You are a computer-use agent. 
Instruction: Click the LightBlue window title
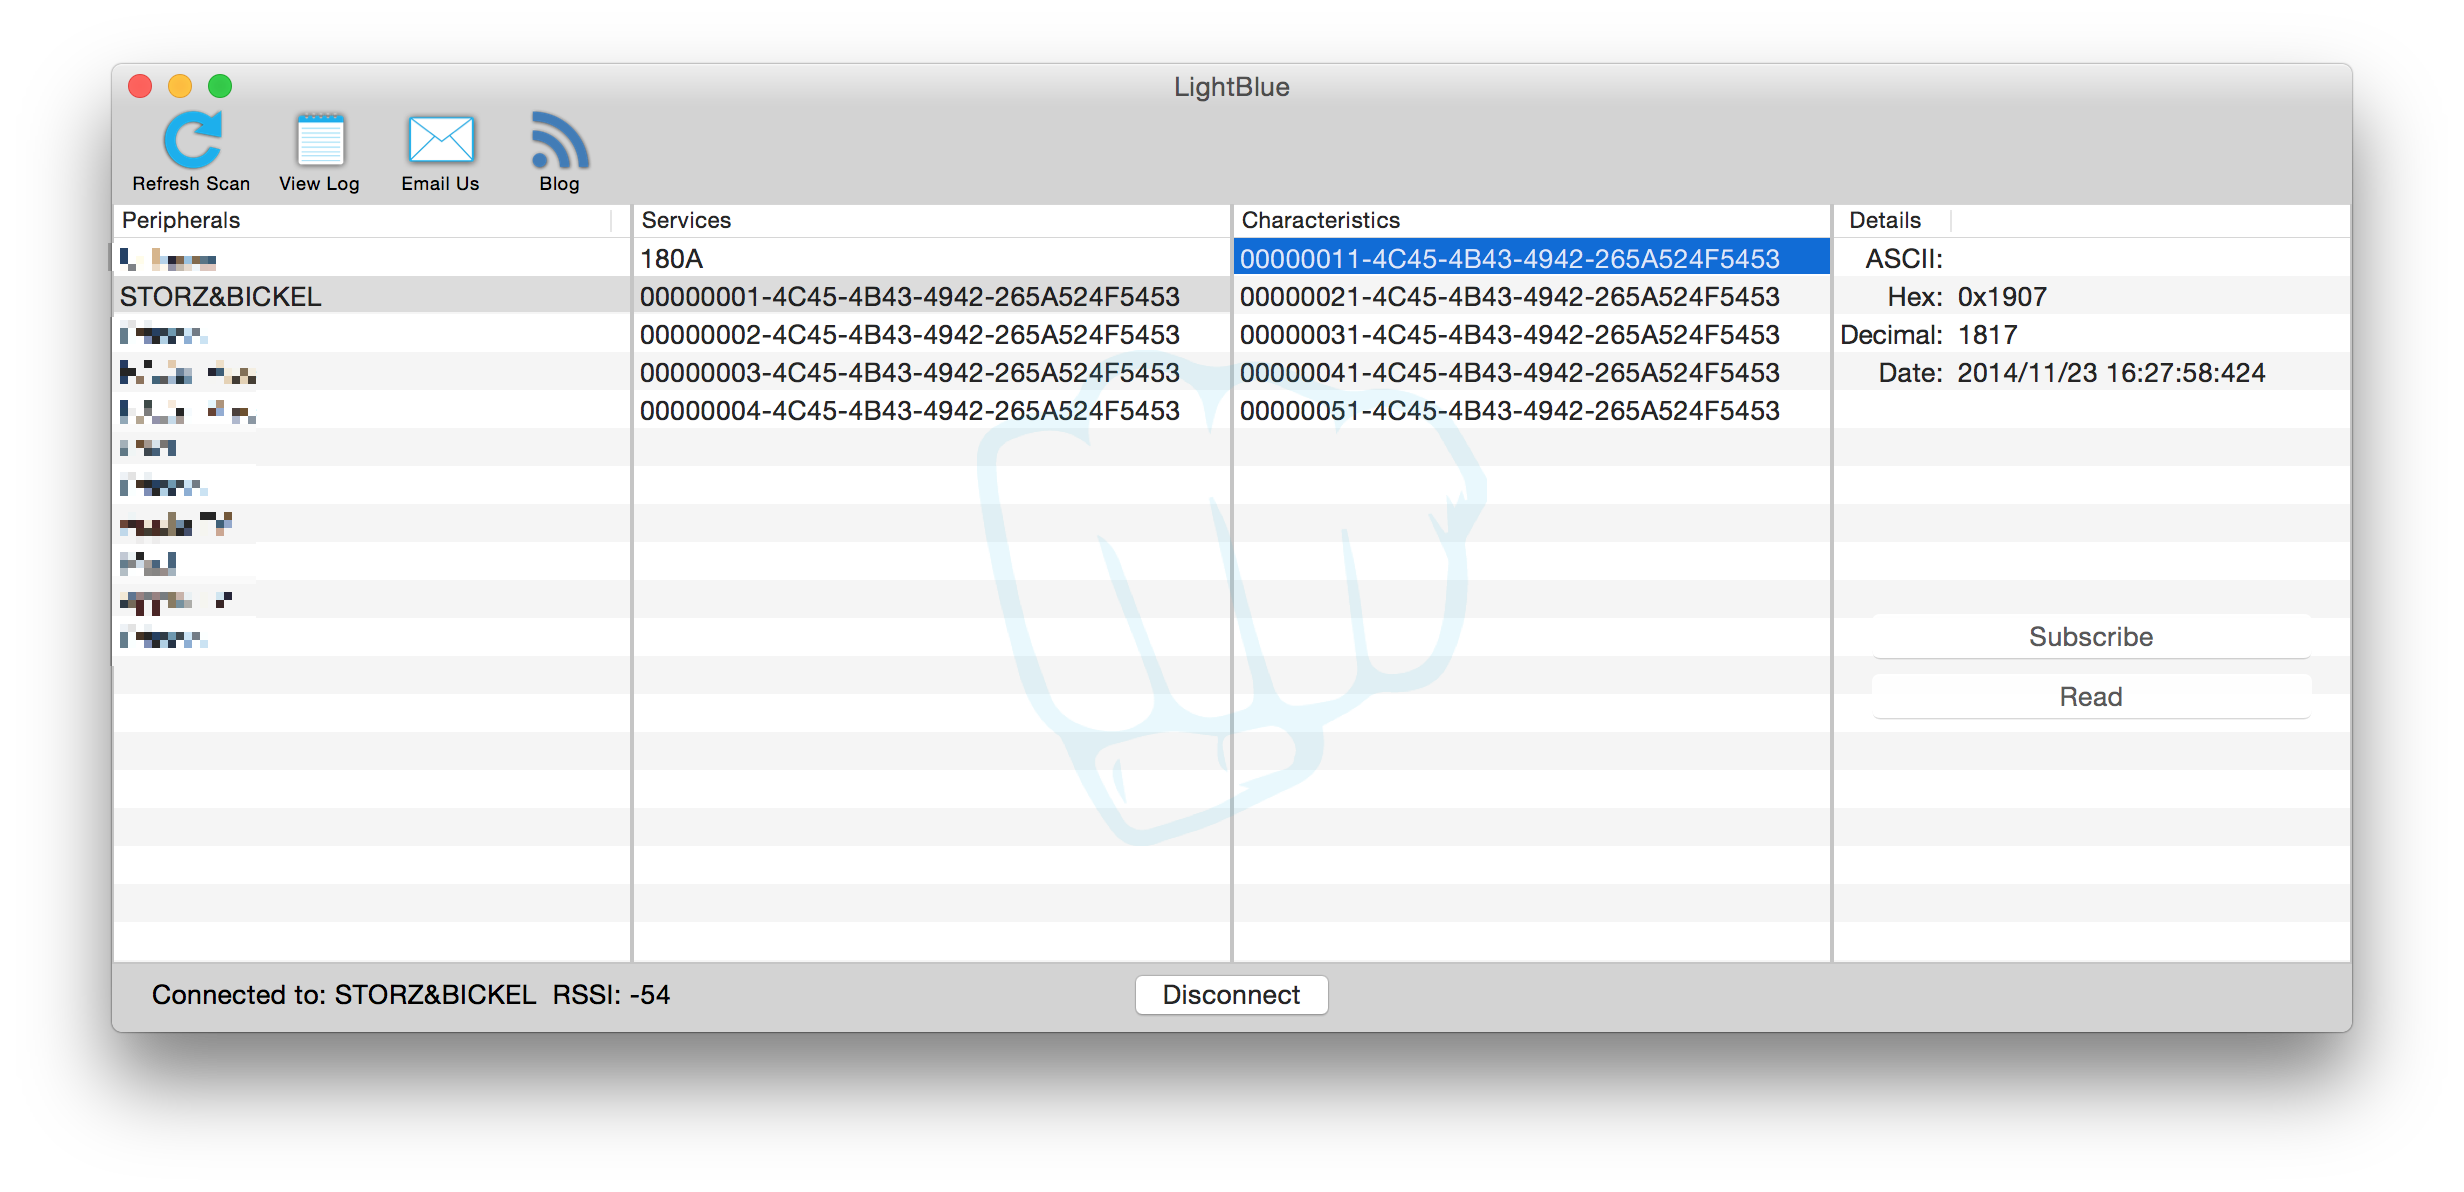pyautogui.click(x=1231, y=87)
